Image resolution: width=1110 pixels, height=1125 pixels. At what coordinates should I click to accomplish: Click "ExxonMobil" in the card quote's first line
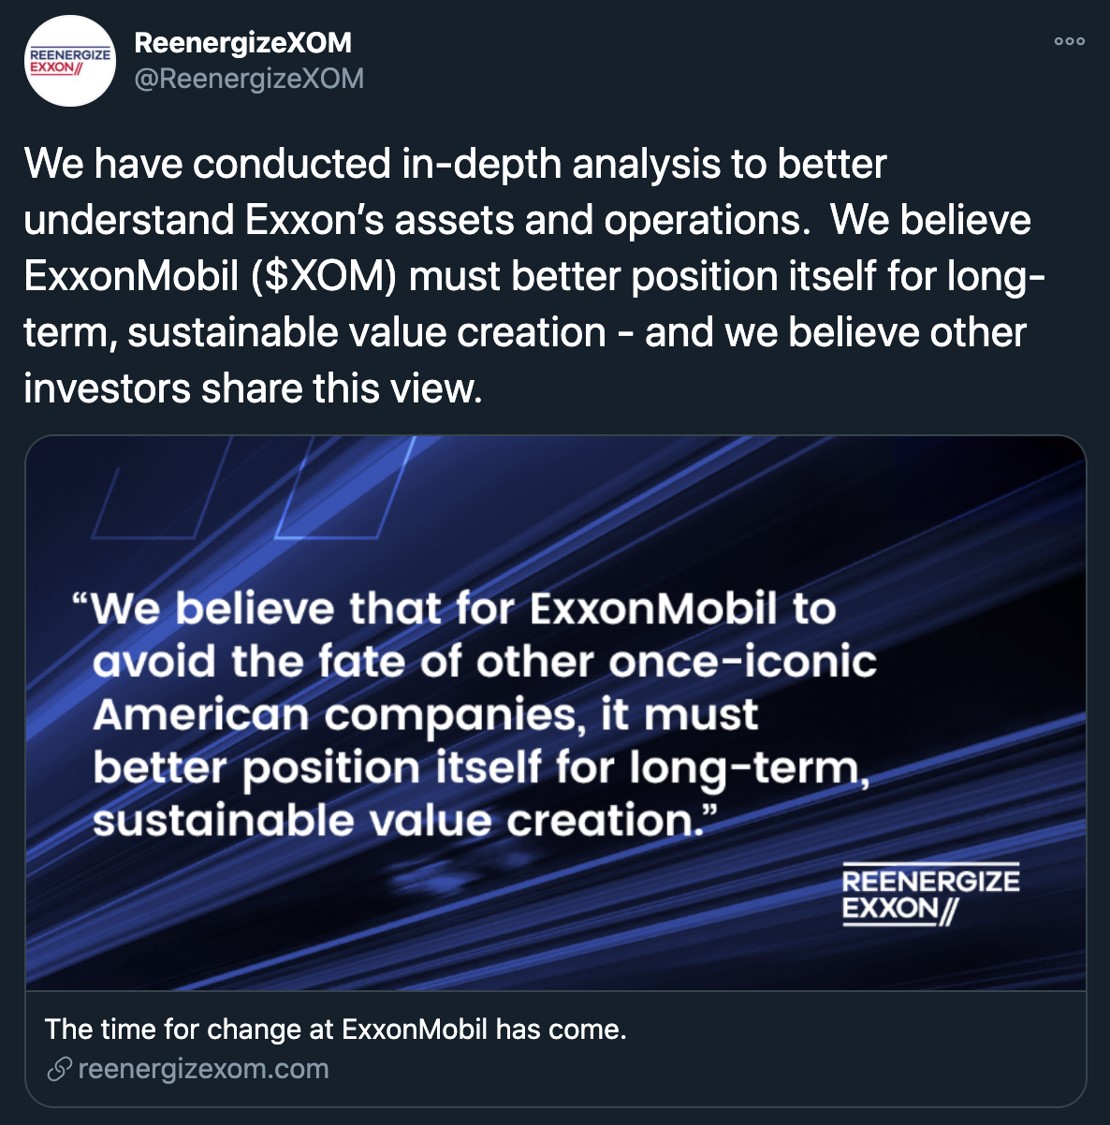tap(652, 608)
